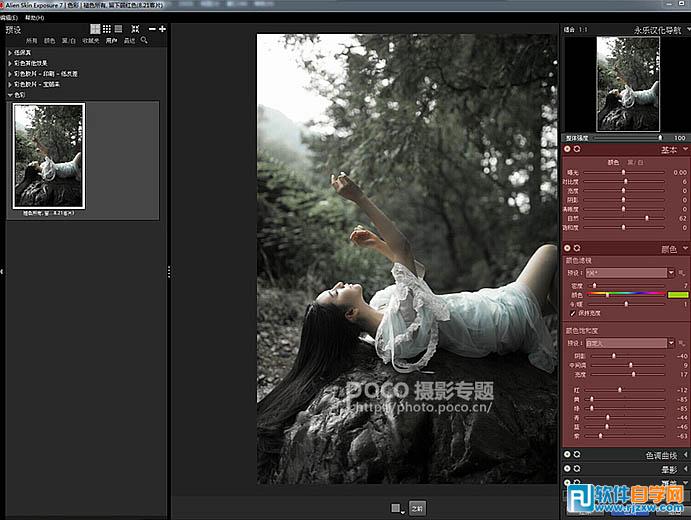The width and height of the screenshot is (691, 520).
Task: Filter presets by 用户 tab
Action: tap(111, 41)
